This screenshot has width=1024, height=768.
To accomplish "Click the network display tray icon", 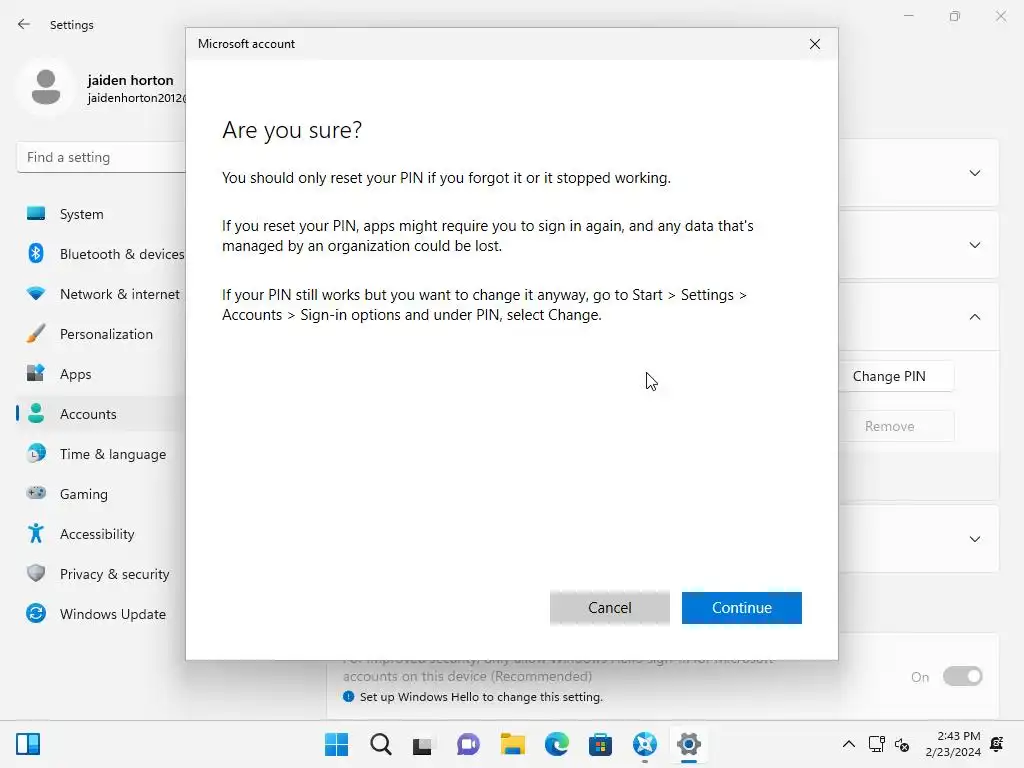I will (x=876, y=744).
